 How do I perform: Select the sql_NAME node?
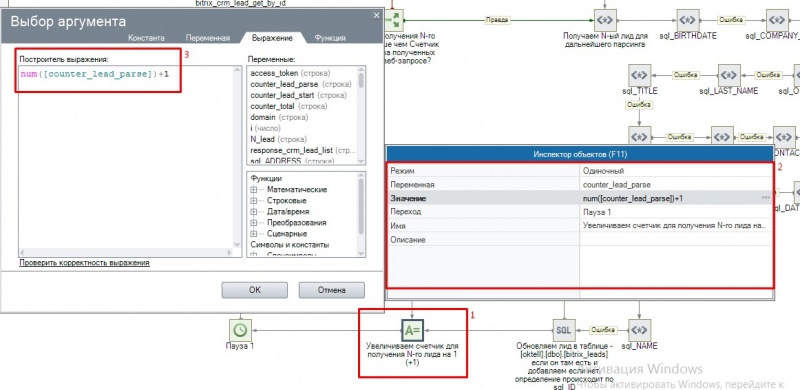[x=639, y=330]
